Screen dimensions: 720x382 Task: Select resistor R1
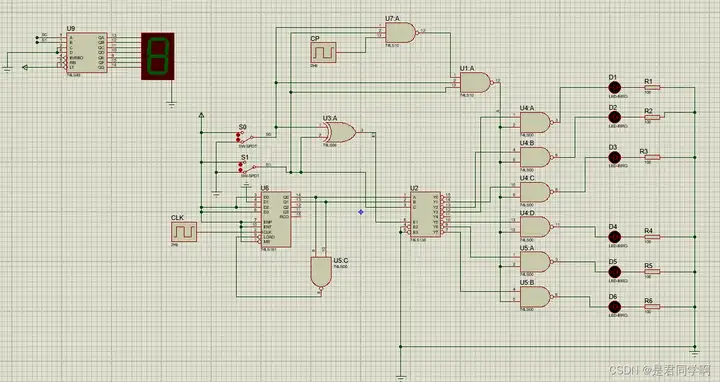652,87
